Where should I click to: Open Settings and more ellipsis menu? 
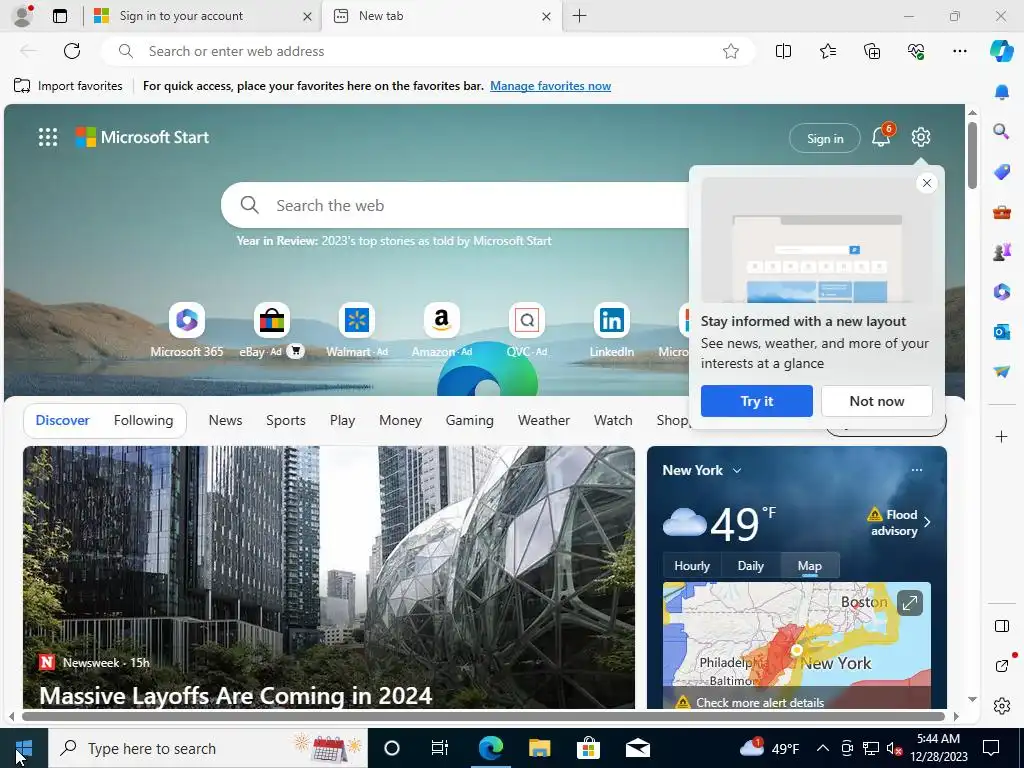pyautogui.click(x=959, y=51)
